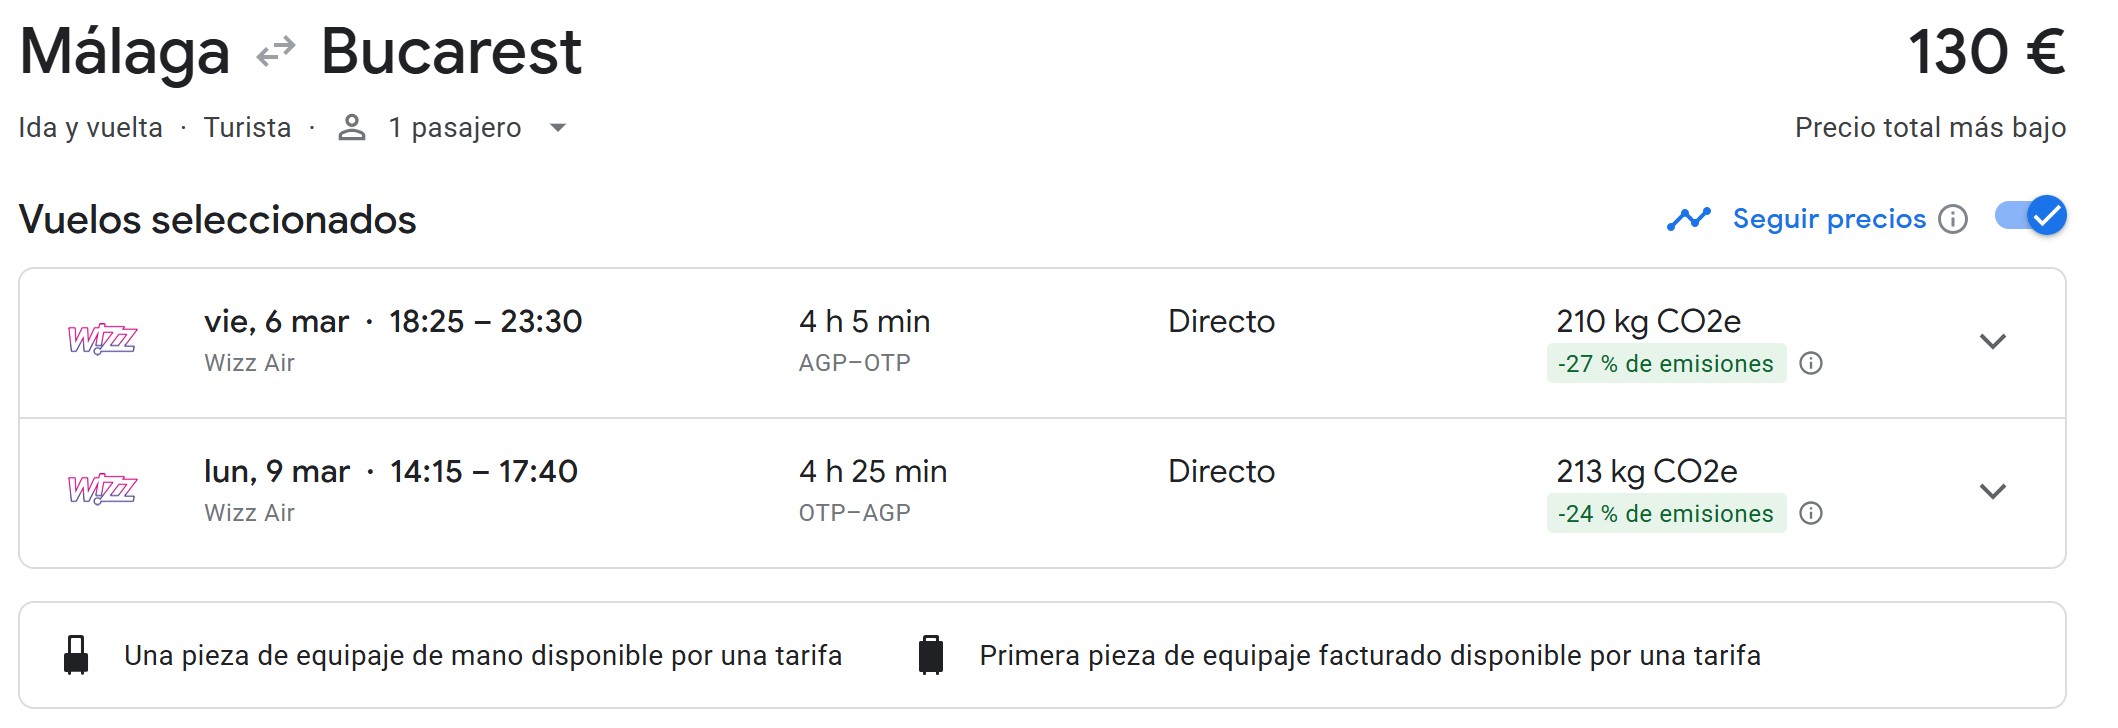Open emissions info for the 213 kg flight
The width and height of the screenshot is (2118, 728).
pos(1810,513)
